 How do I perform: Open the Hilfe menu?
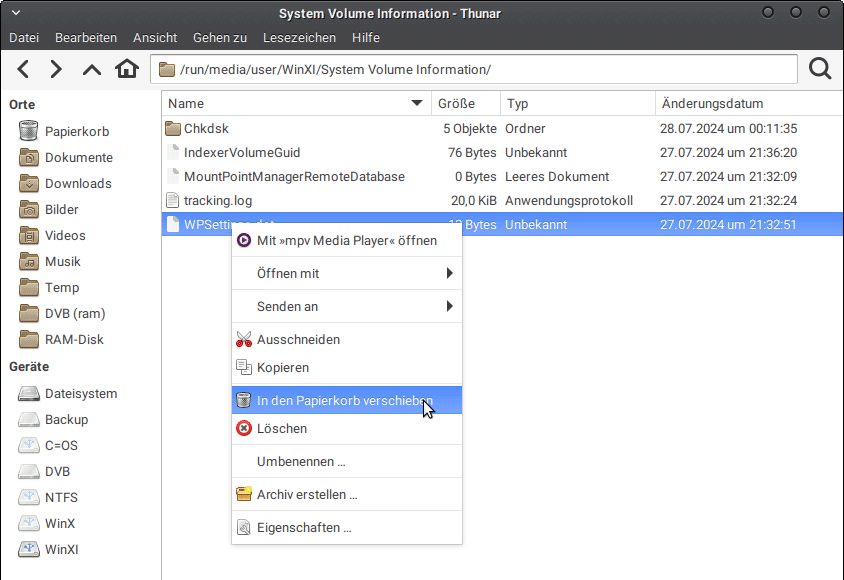click(x=366, y=38)
